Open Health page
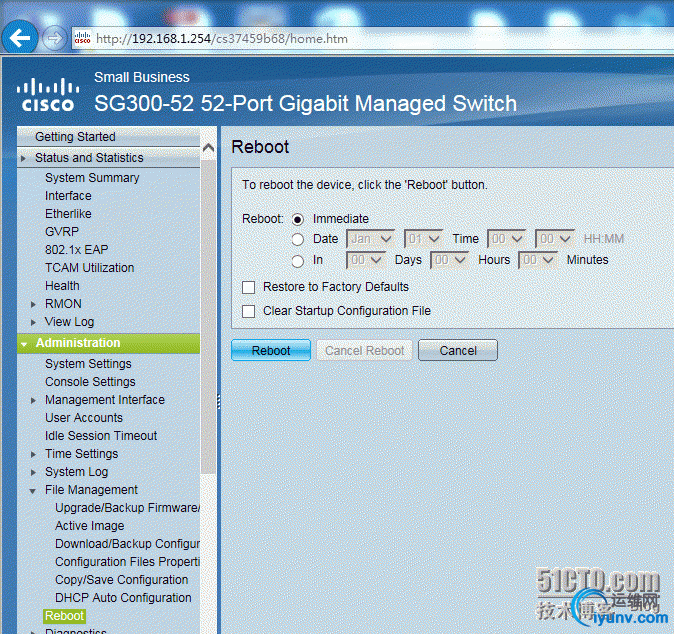The image size is (674, 634). tap(62, 286)
